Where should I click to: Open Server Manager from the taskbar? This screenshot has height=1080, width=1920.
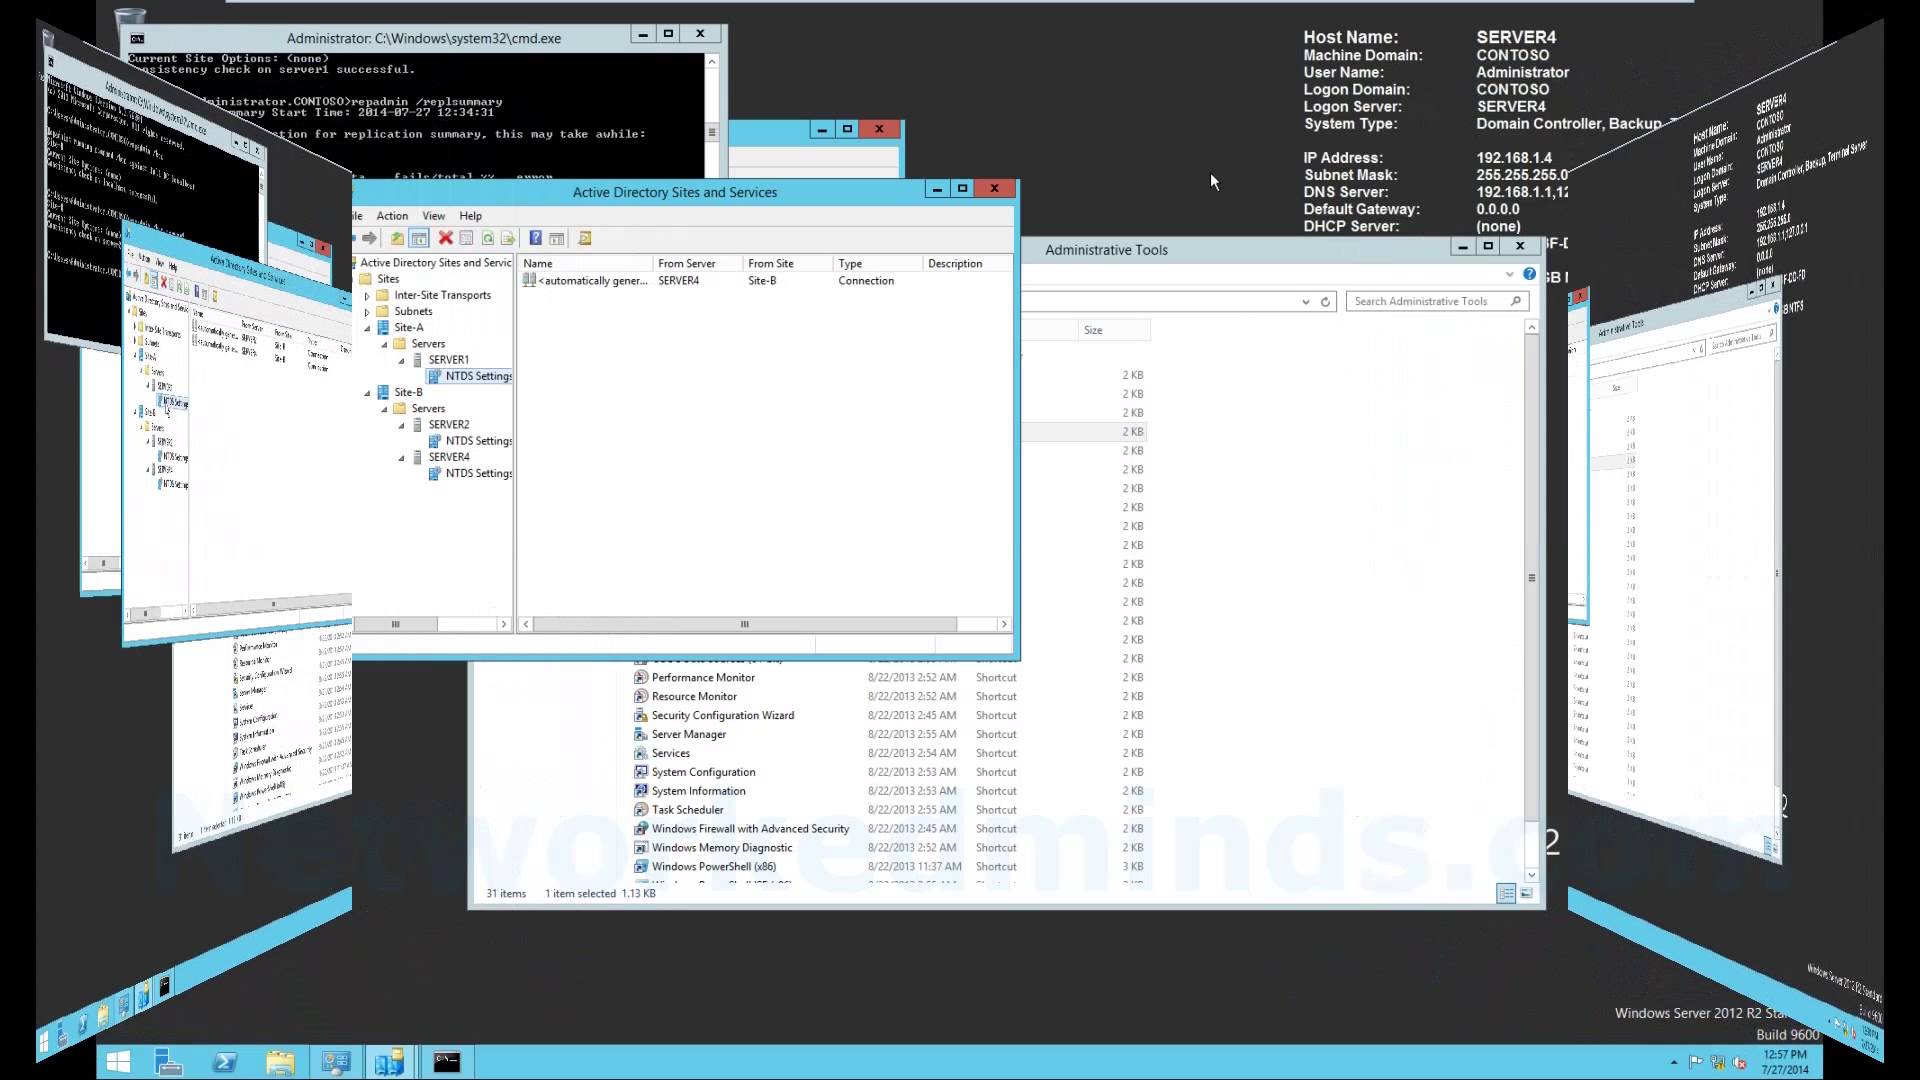coord(169,1062)
